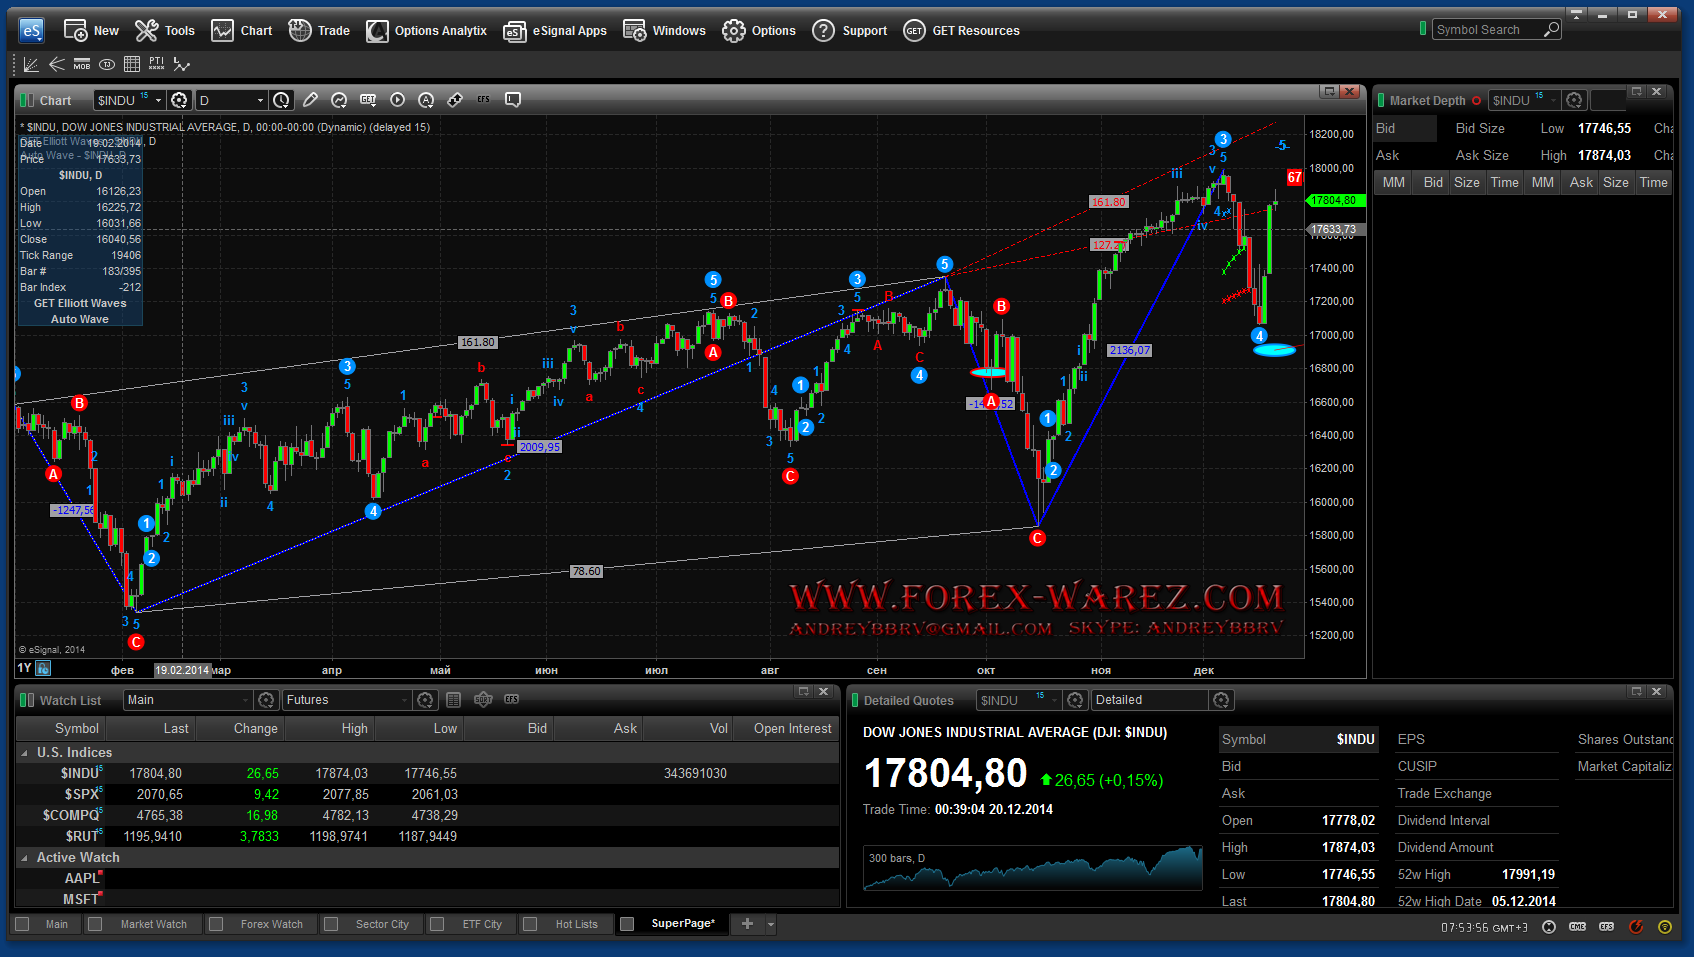This screenshot has width=1694, height=957.
Task: Click the 300 bars mini chart
Action: 1032,868
